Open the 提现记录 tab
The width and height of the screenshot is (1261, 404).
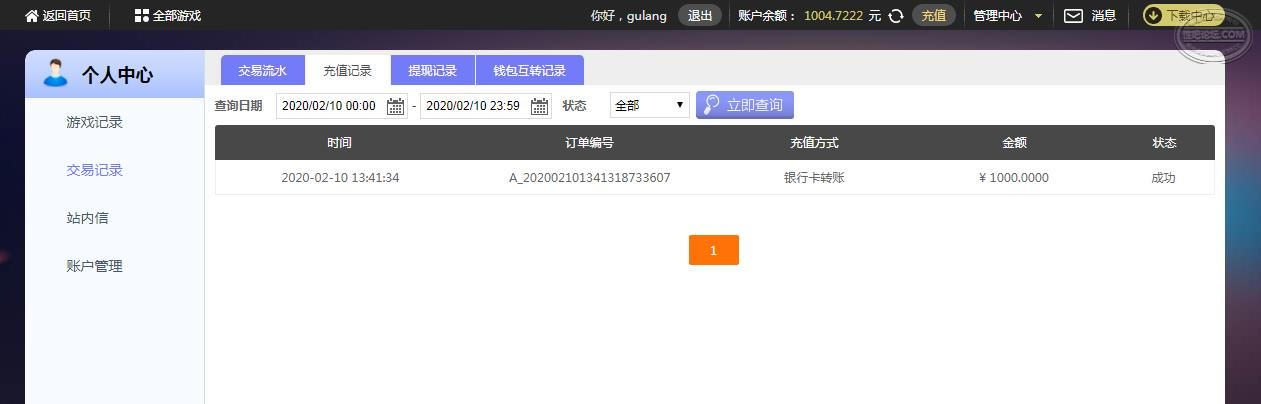click(x=432, y=70)
